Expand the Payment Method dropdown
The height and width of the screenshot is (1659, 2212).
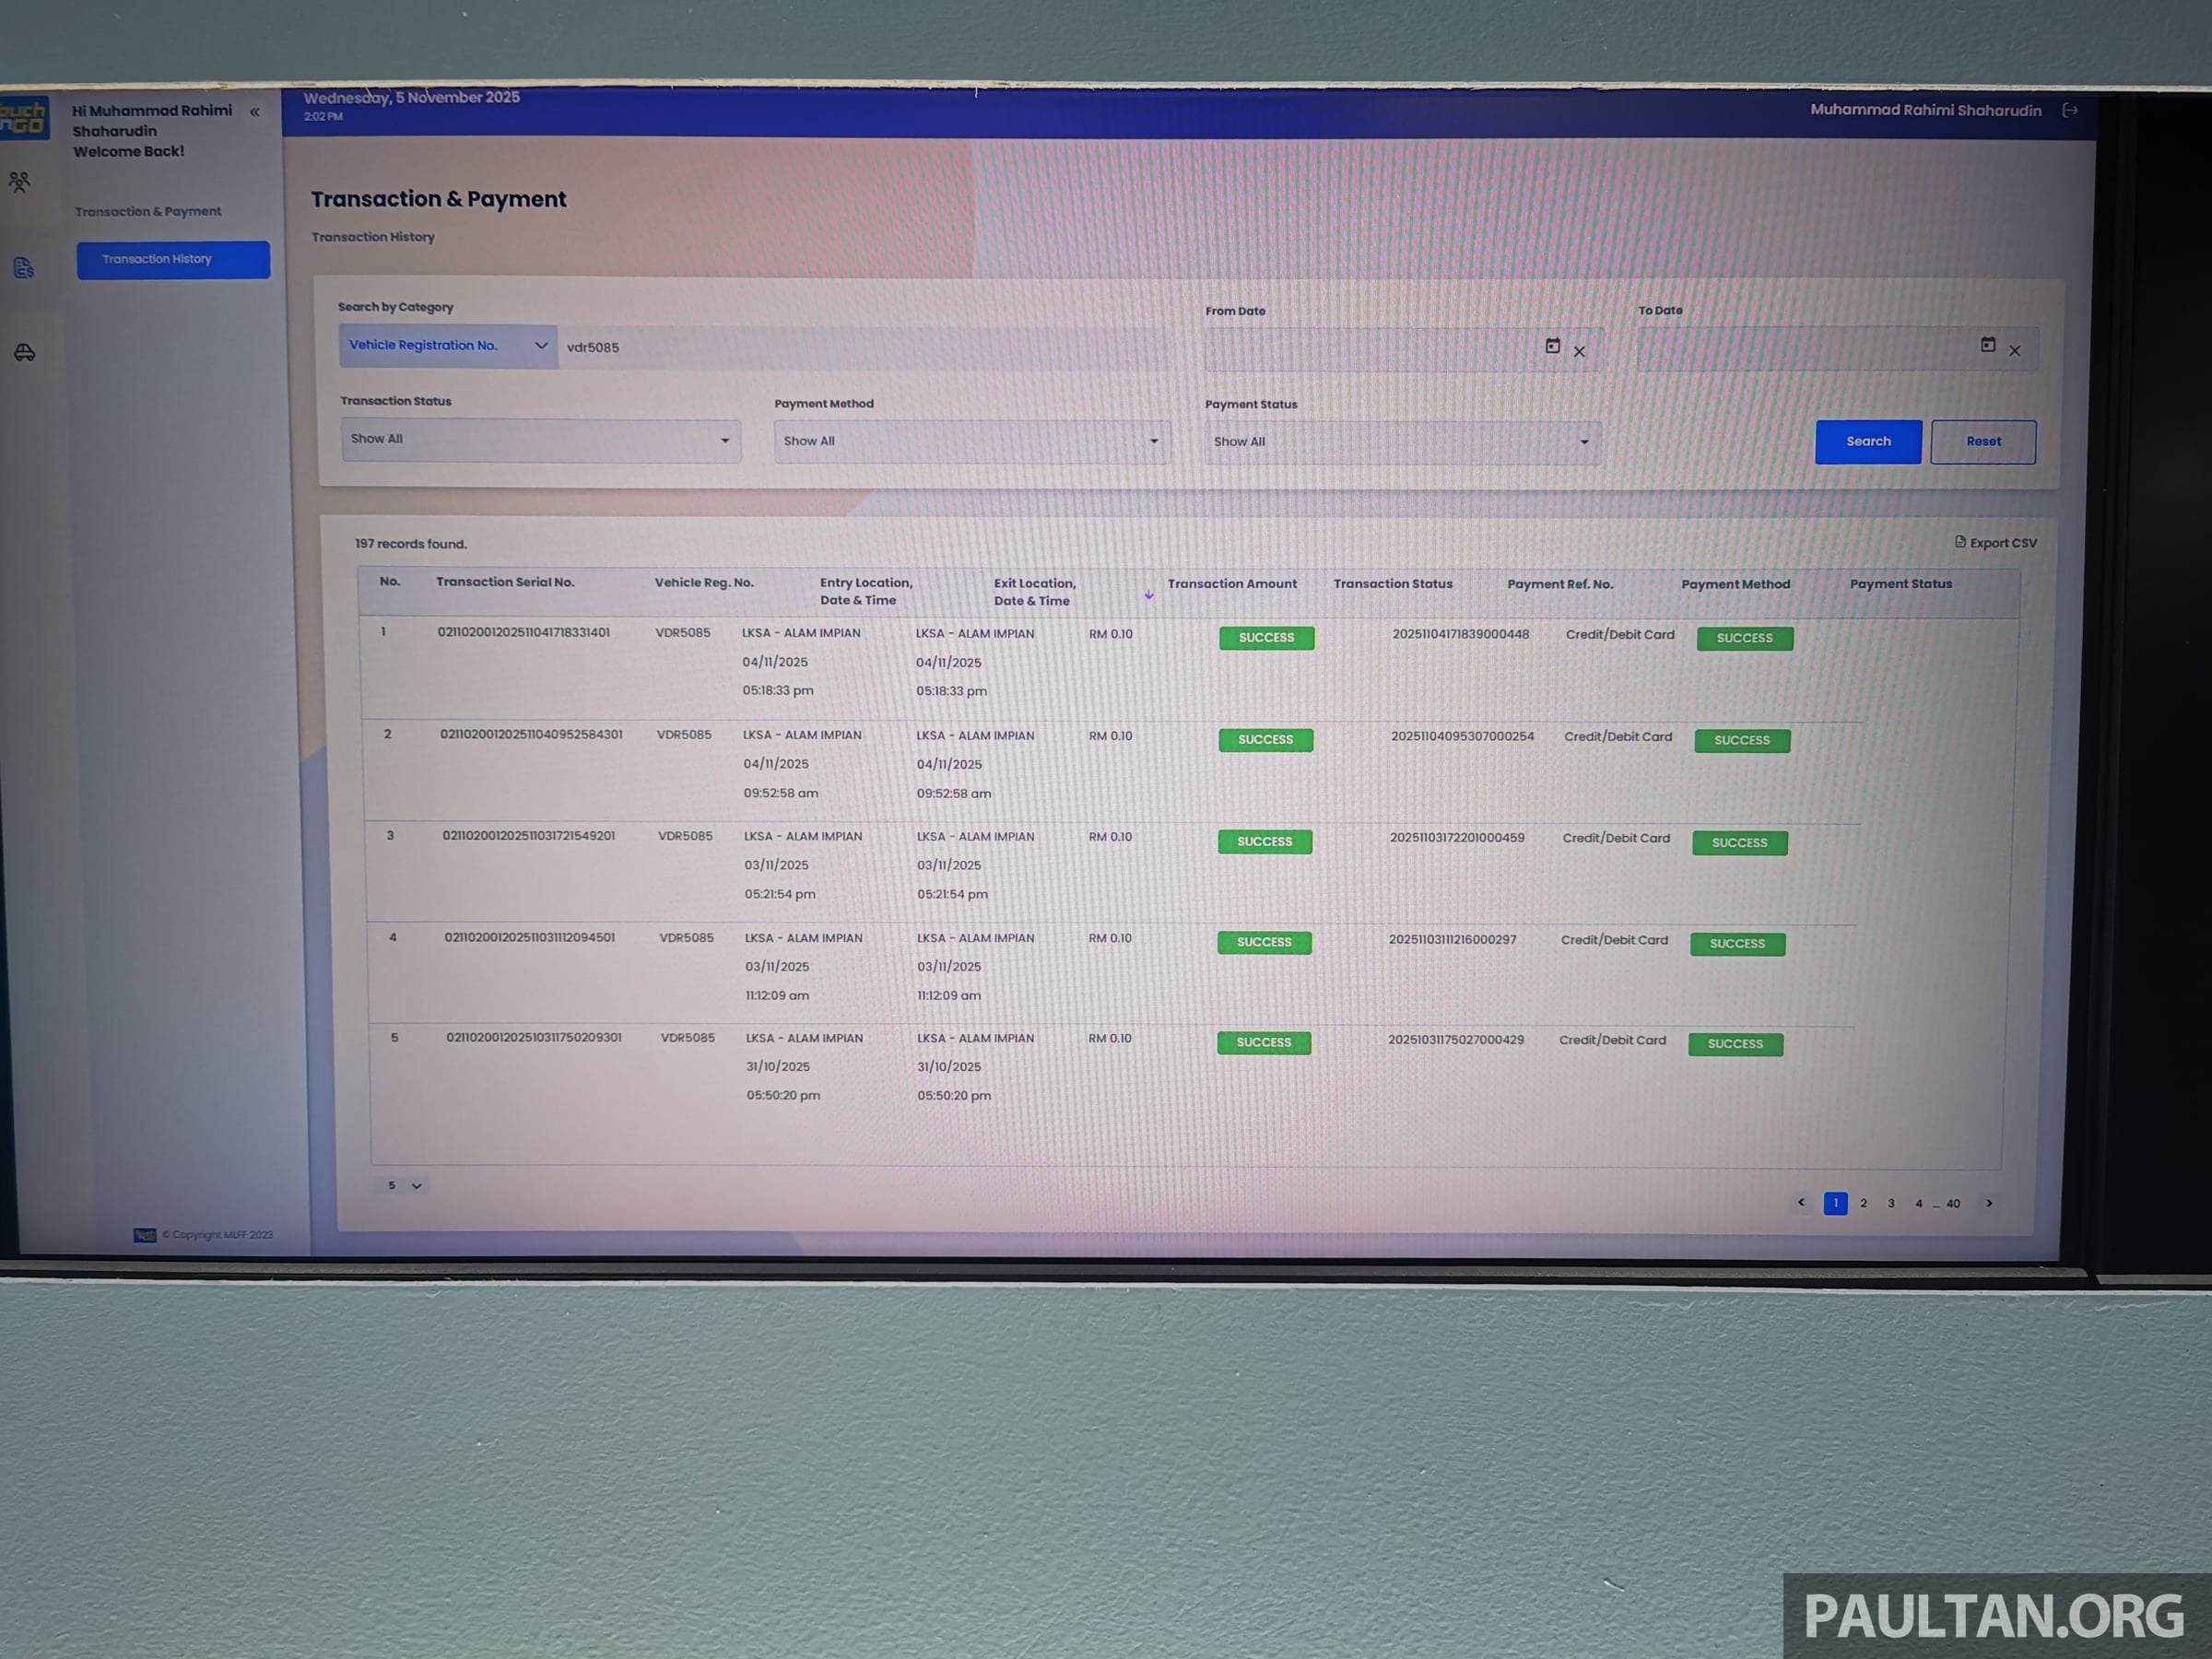tap(971, 442)
